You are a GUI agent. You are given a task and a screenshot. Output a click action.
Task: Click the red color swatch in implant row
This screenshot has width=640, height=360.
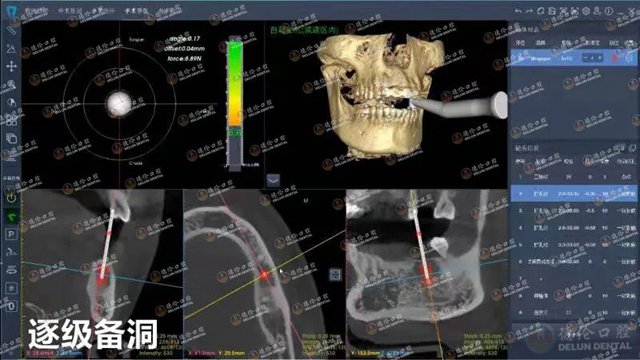click(x=615, y=59)
